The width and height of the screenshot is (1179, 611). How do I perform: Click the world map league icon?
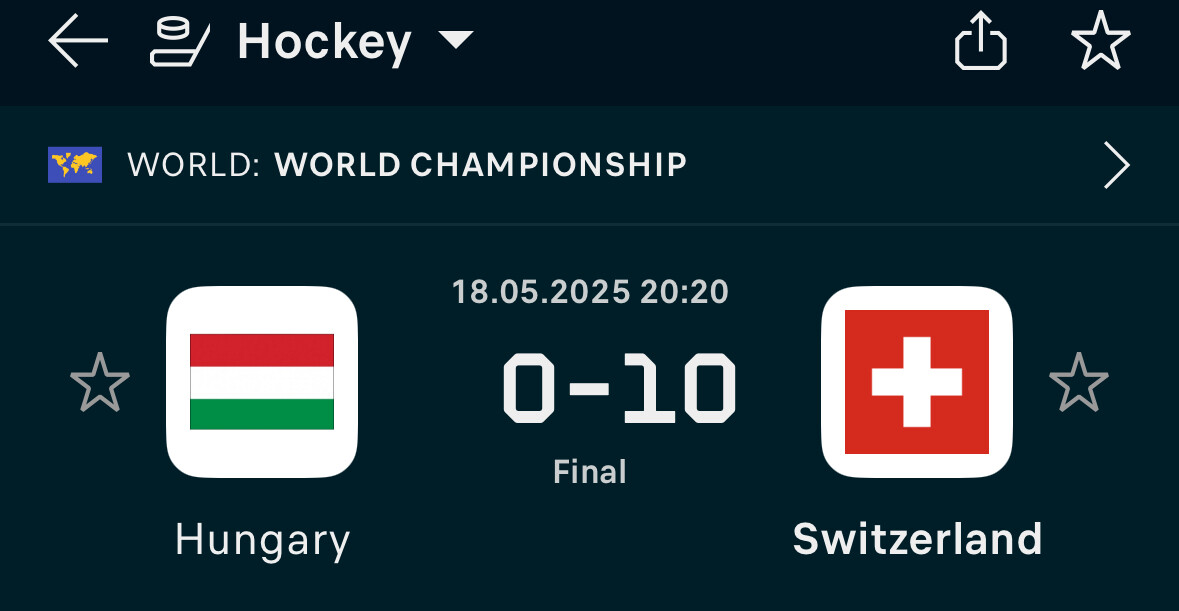(75, 165)
